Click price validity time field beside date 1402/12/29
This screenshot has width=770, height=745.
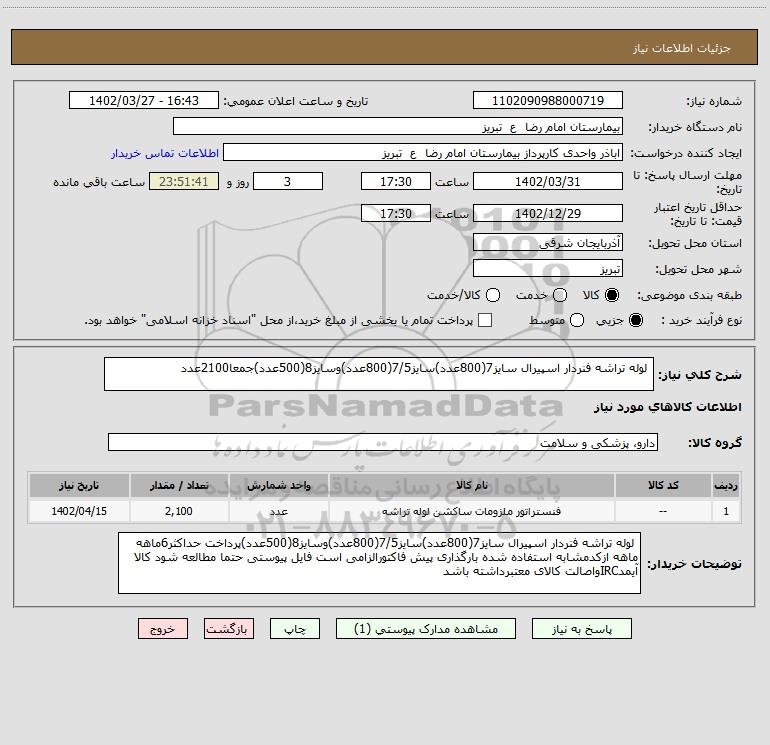(396, 213)
